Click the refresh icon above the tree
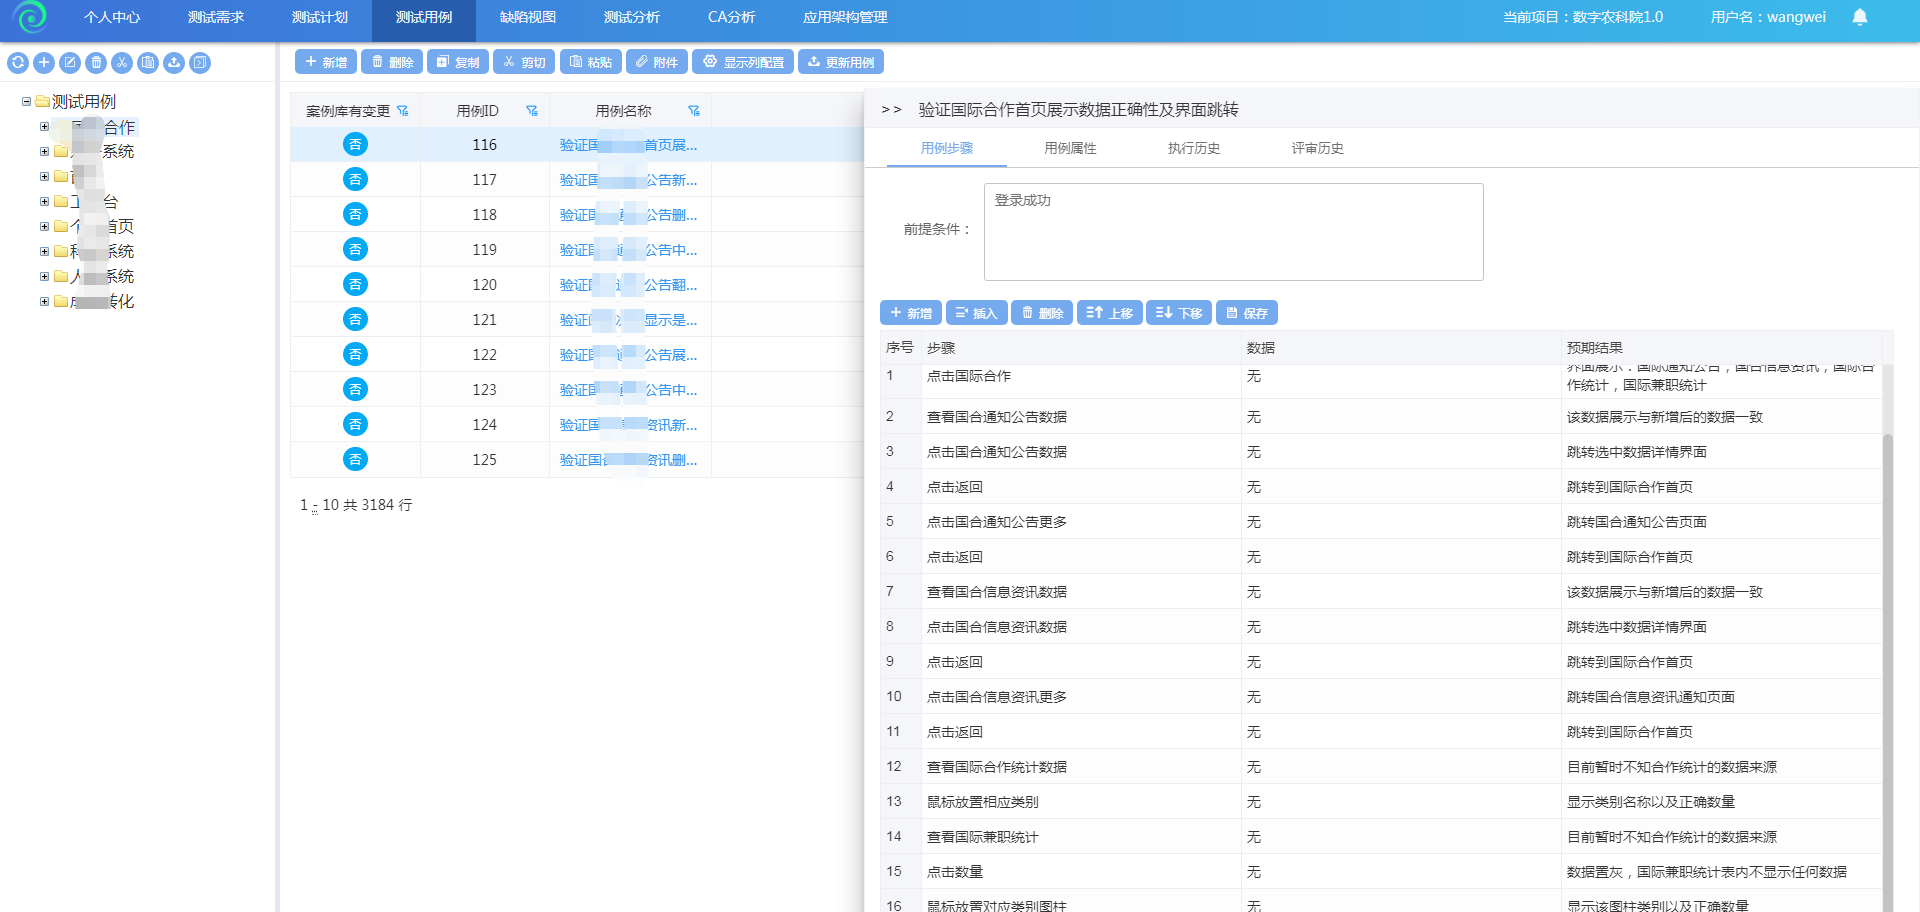The image size is (1920, 912). tap(18, 63)
